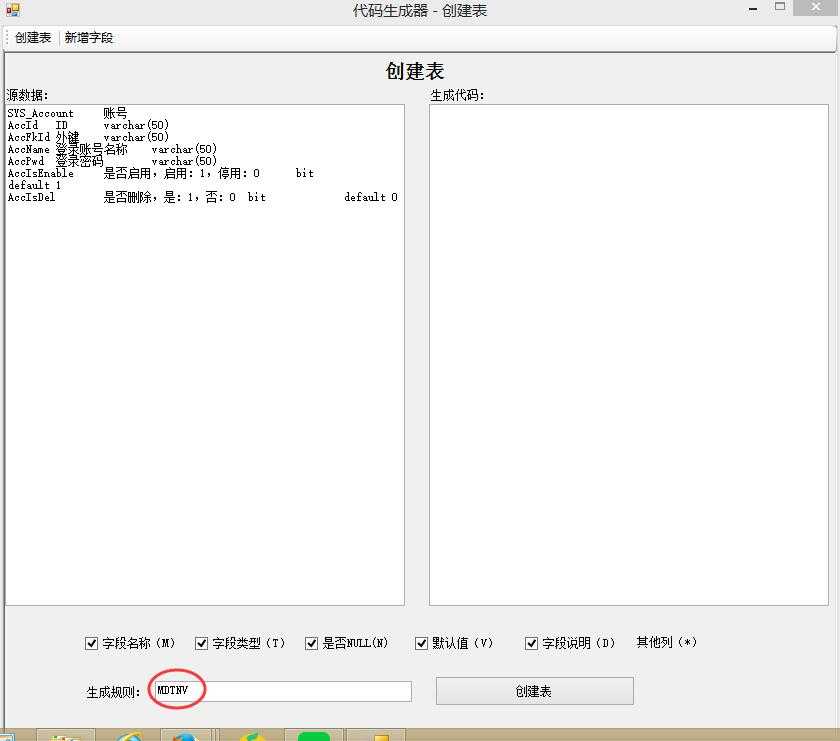Click the 创建表 button at bottom

coord(535,691)
